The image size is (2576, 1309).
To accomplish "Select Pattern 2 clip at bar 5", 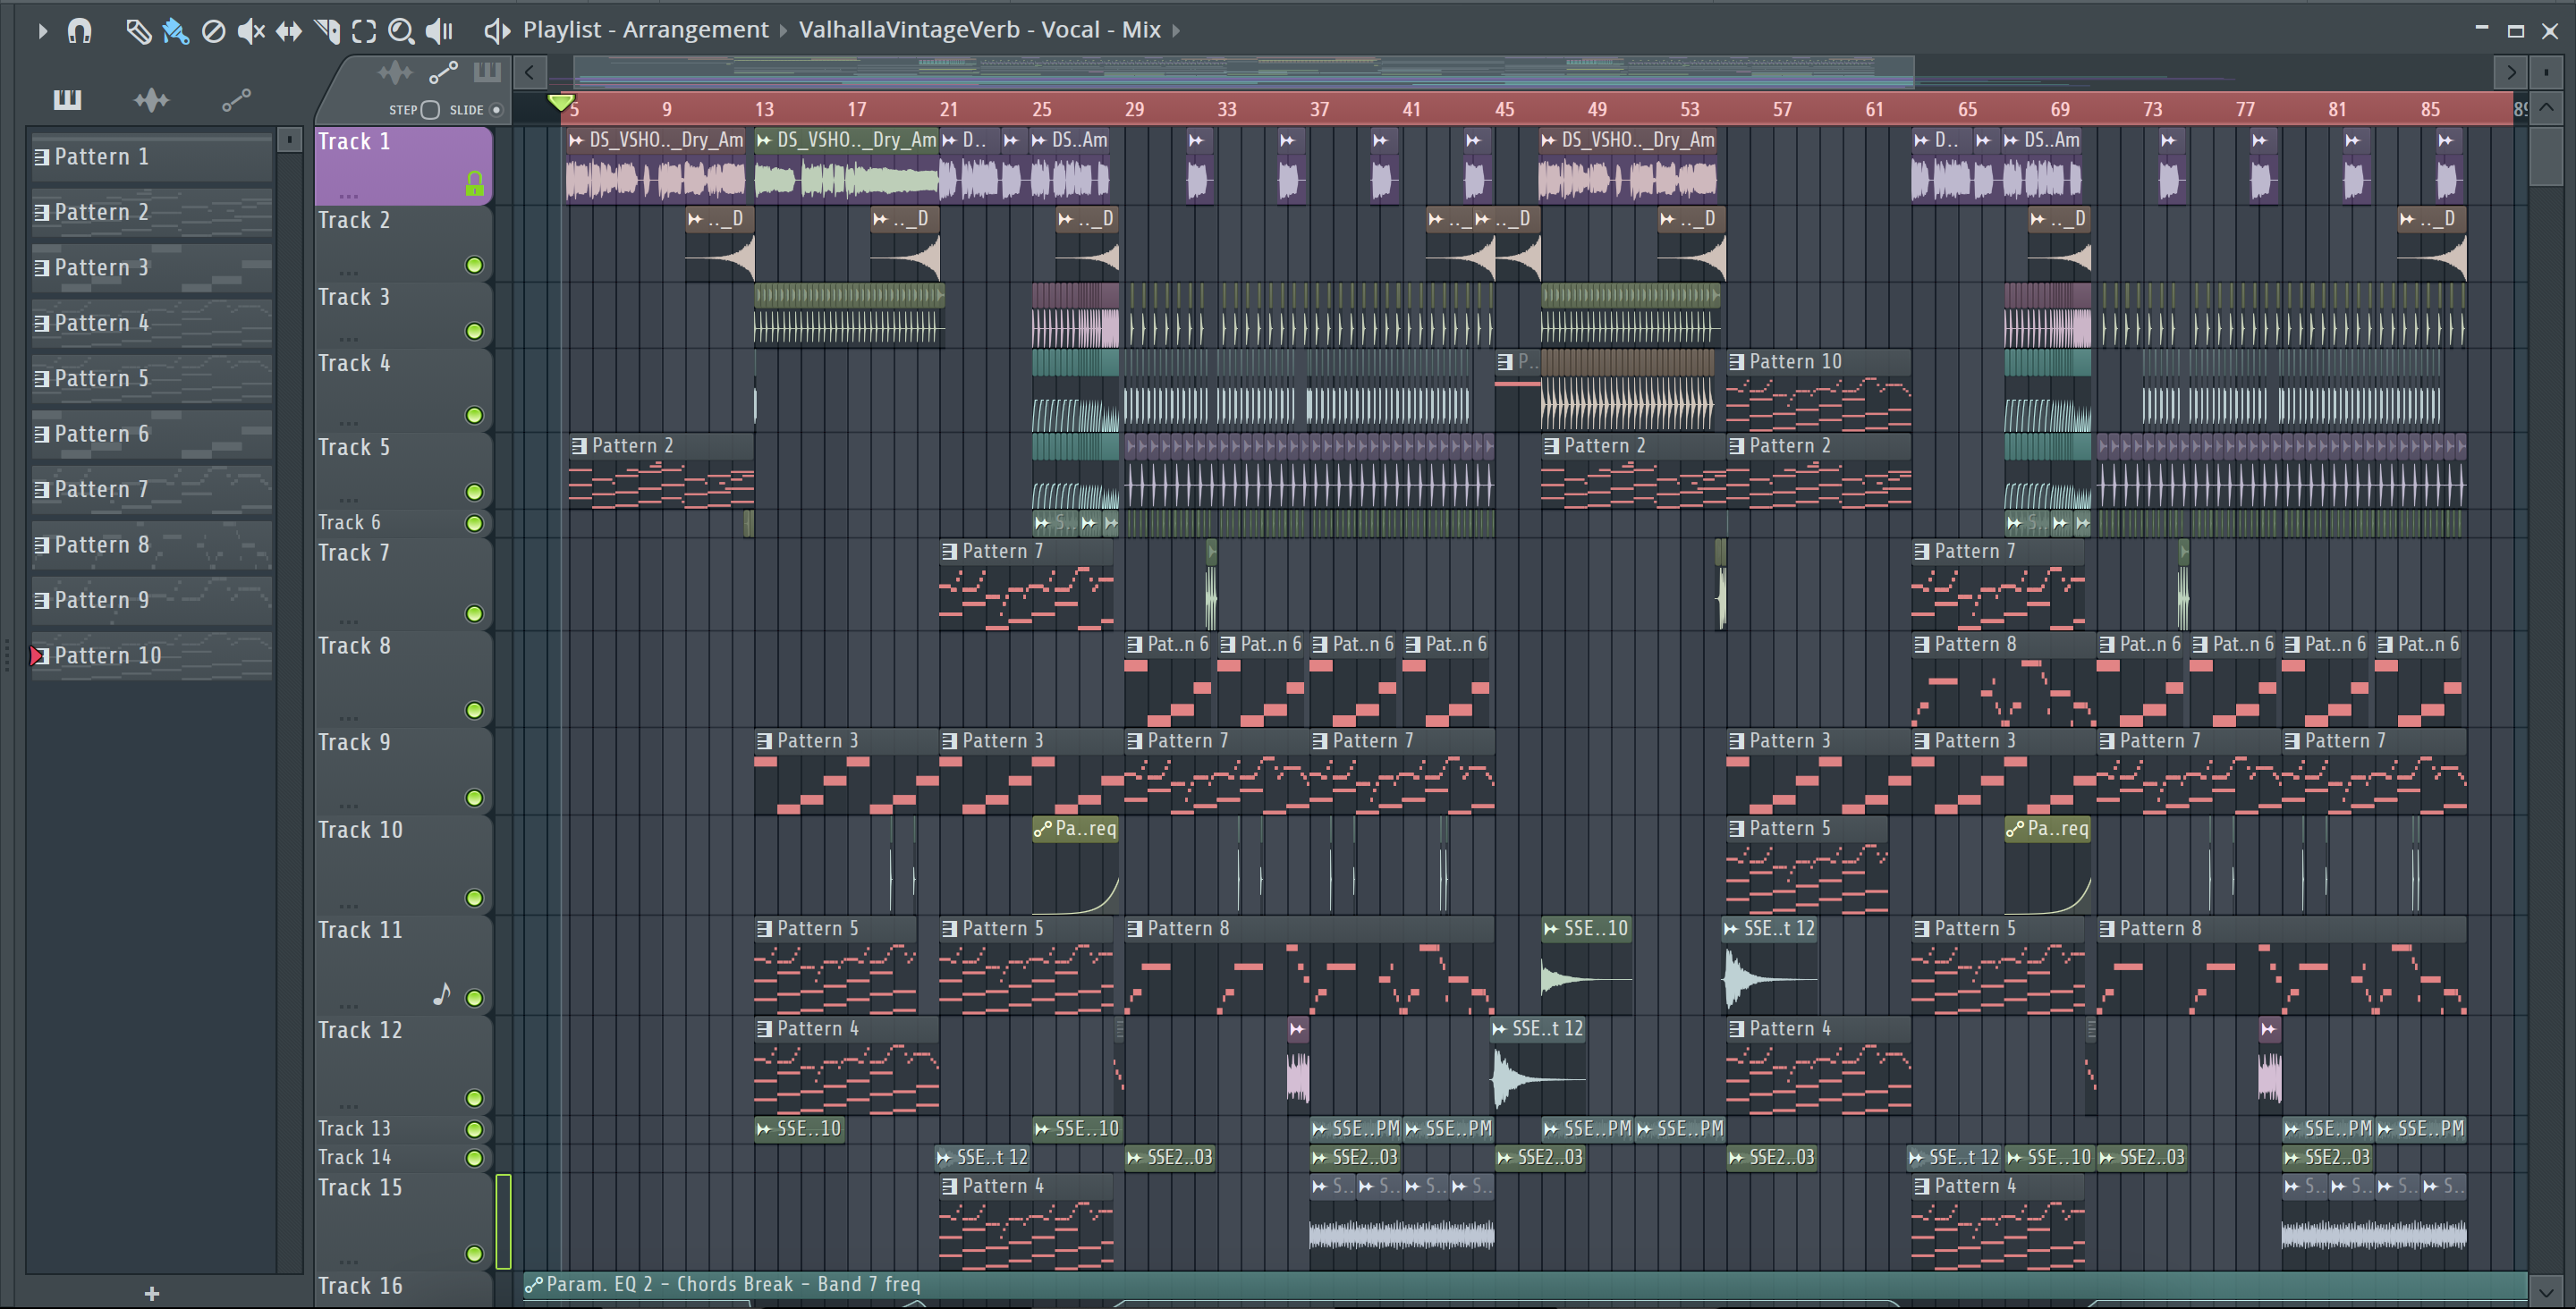I will pos(661,472).
